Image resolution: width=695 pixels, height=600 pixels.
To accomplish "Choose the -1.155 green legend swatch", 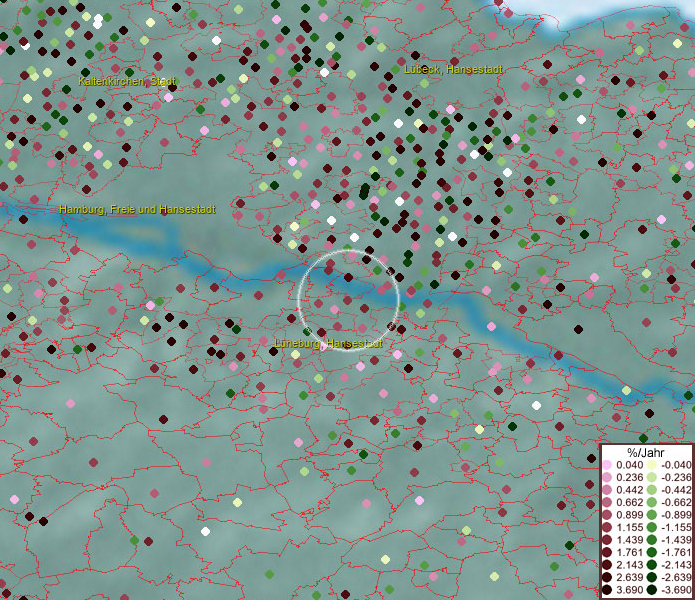I will coord(652,527).
